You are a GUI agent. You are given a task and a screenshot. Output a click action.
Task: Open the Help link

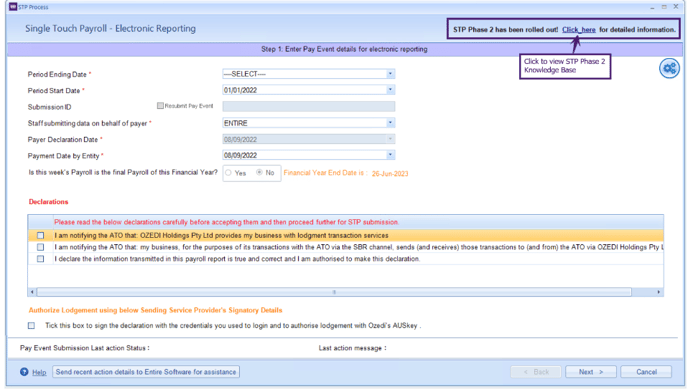click(39, 372)
